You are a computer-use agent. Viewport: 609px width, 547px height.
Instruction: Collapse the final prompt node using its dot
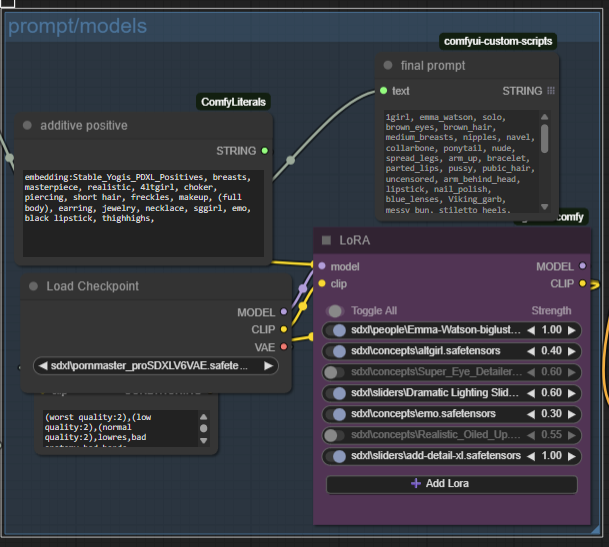pyautogui.click(x=390, y=65)
